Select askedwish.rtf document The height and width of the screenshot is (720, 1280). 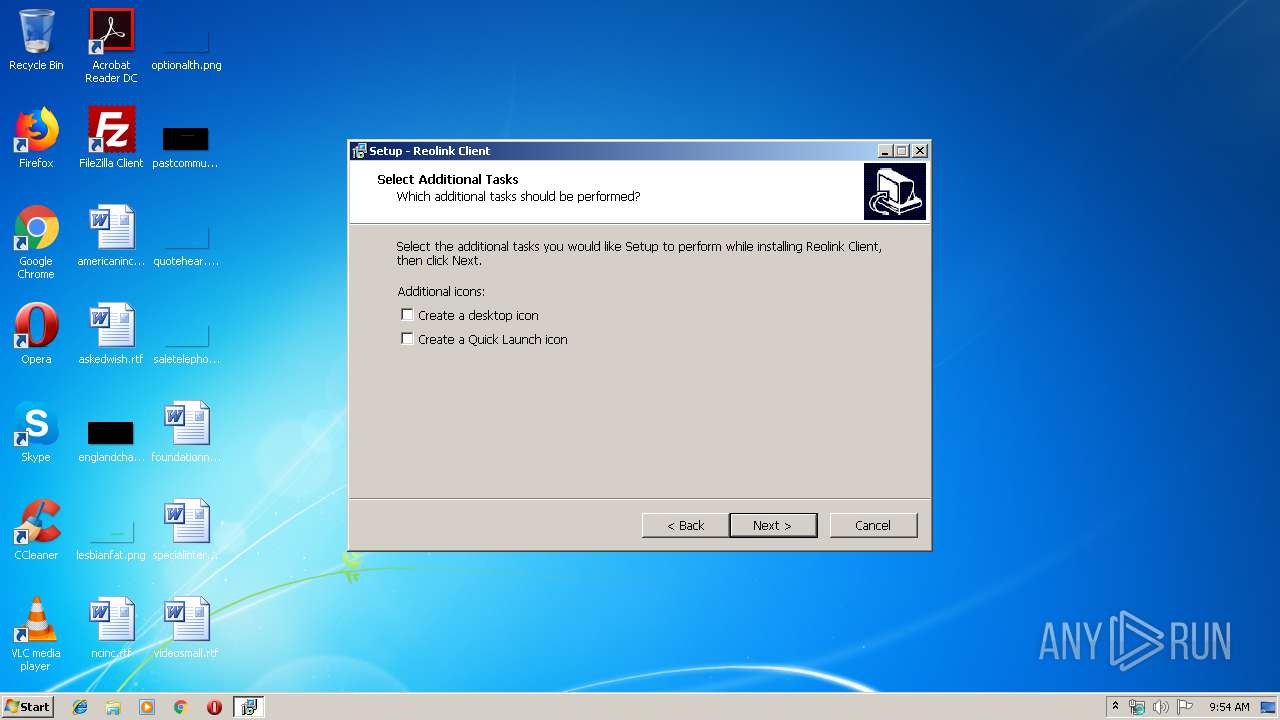pyautogui.click(x=111, y=334)
